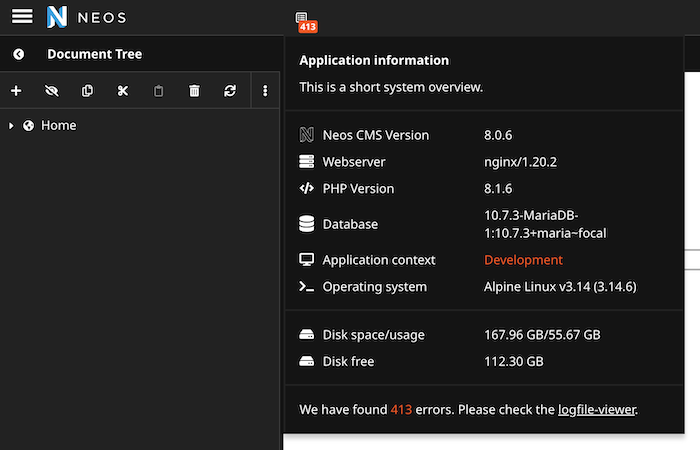Viewport: 700px width, 450px height.
Task: Click the Application context monitor icon
Action: pos(306,260)
